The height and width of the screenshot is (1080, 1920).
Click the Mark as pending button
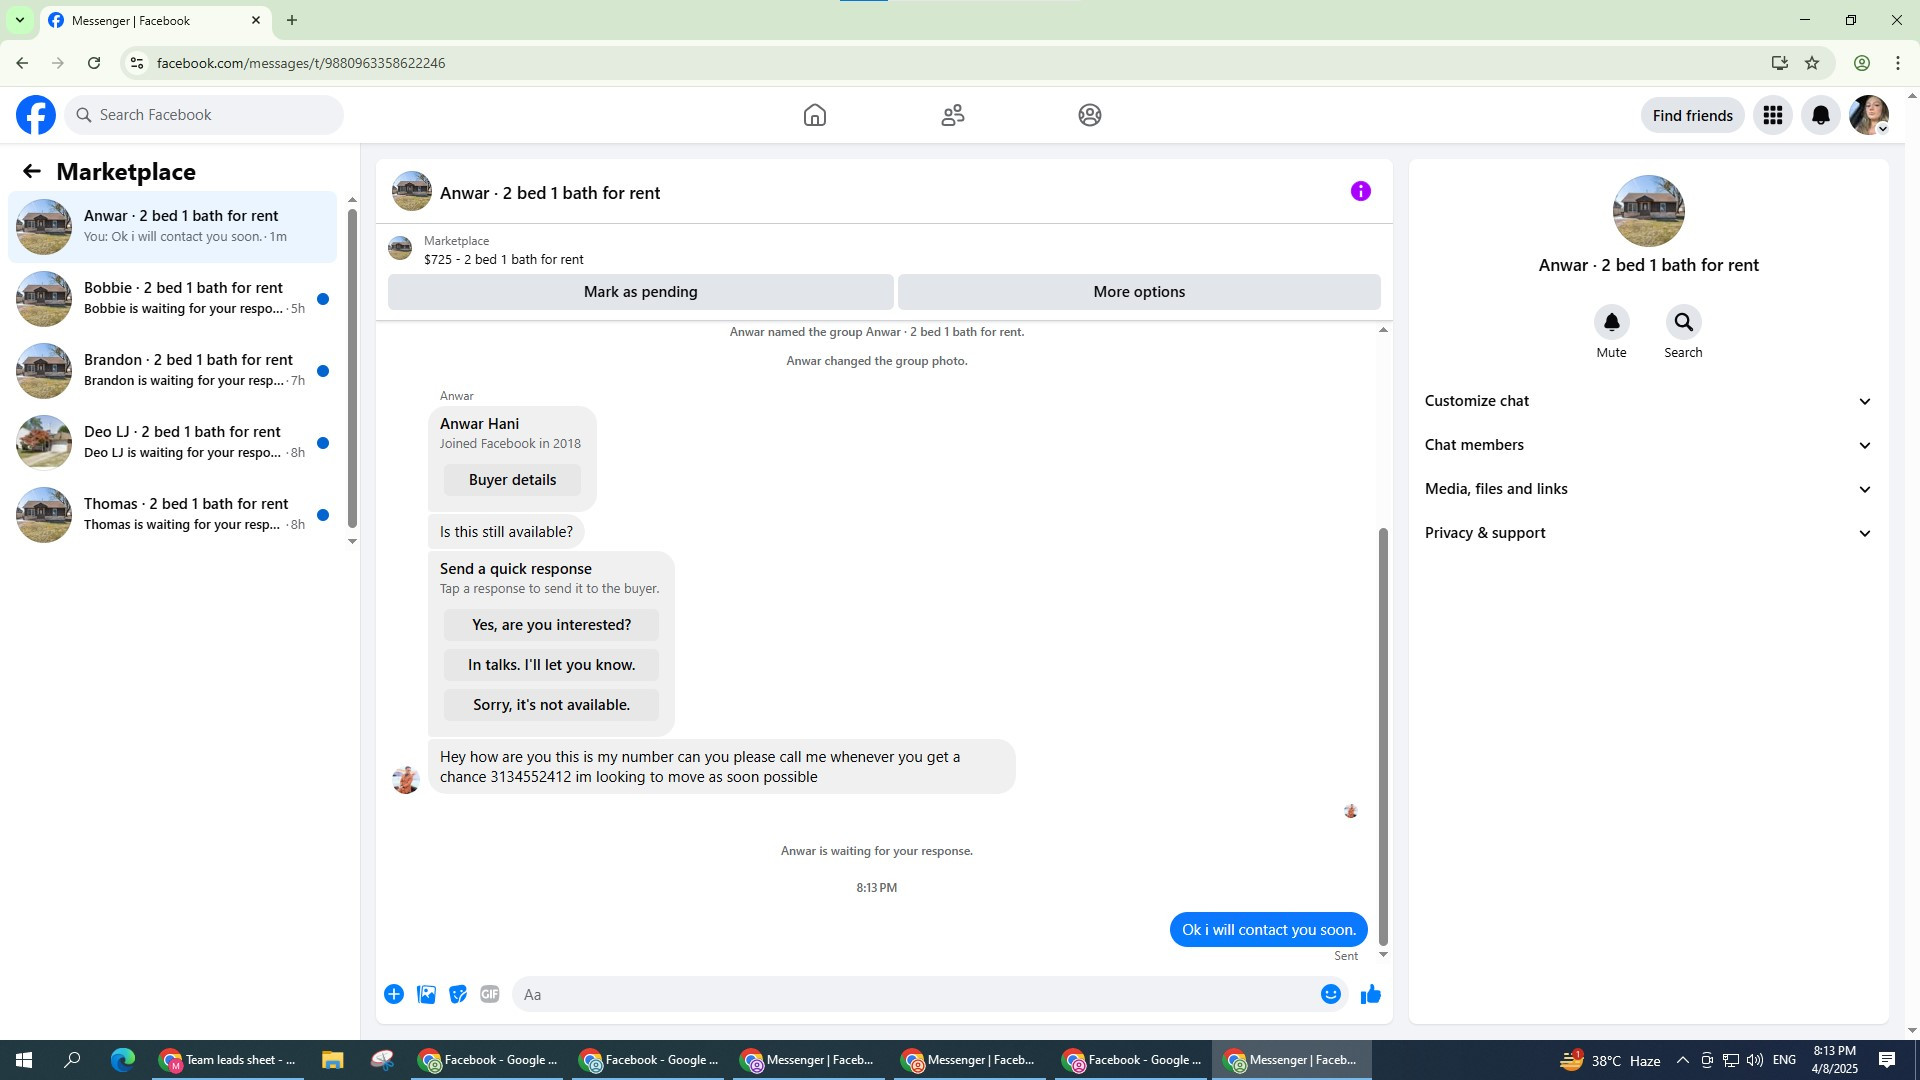pyautogui.click(x=640, y=292)
